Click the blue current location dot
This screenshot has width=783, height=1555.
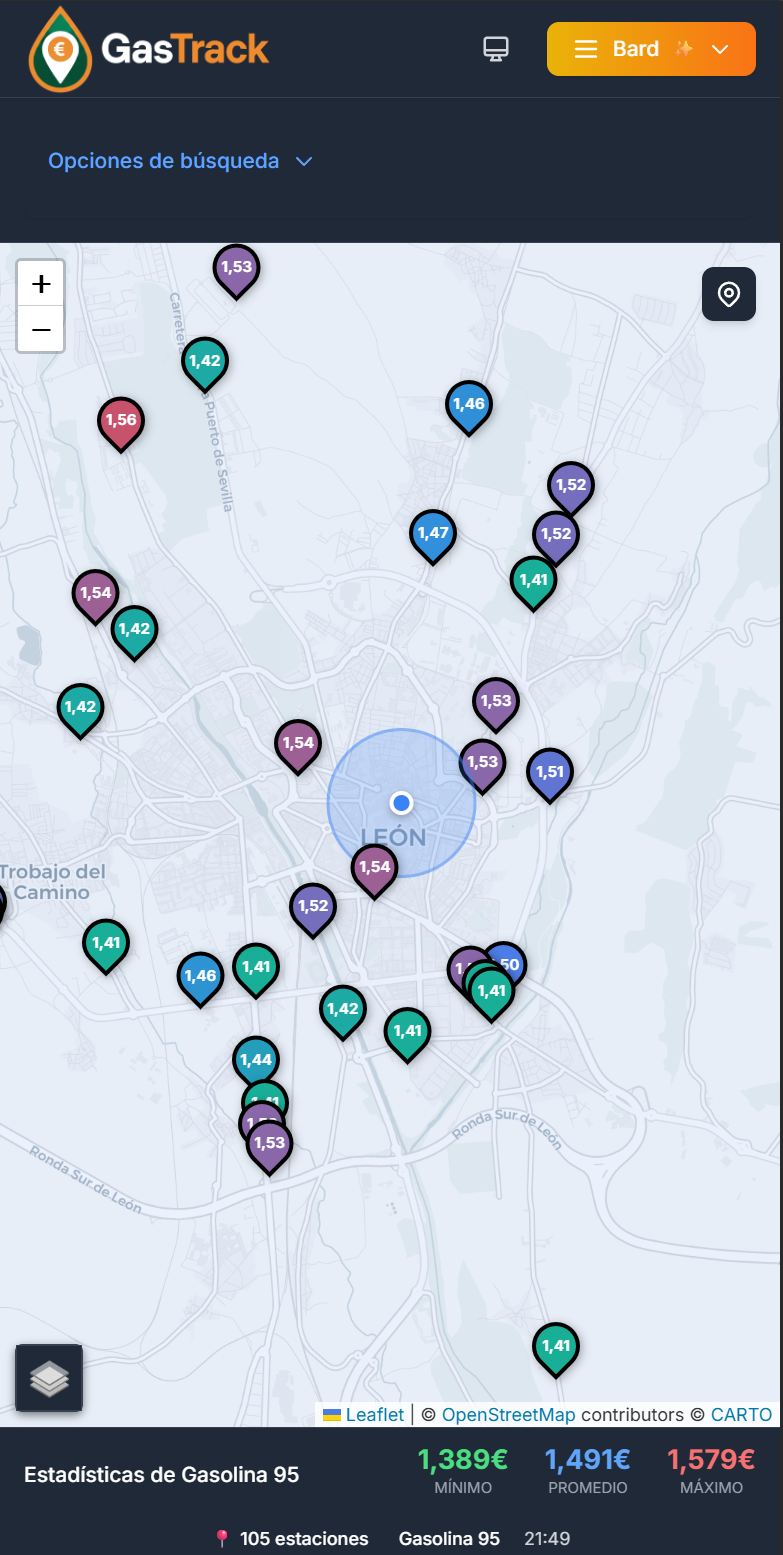402,803
